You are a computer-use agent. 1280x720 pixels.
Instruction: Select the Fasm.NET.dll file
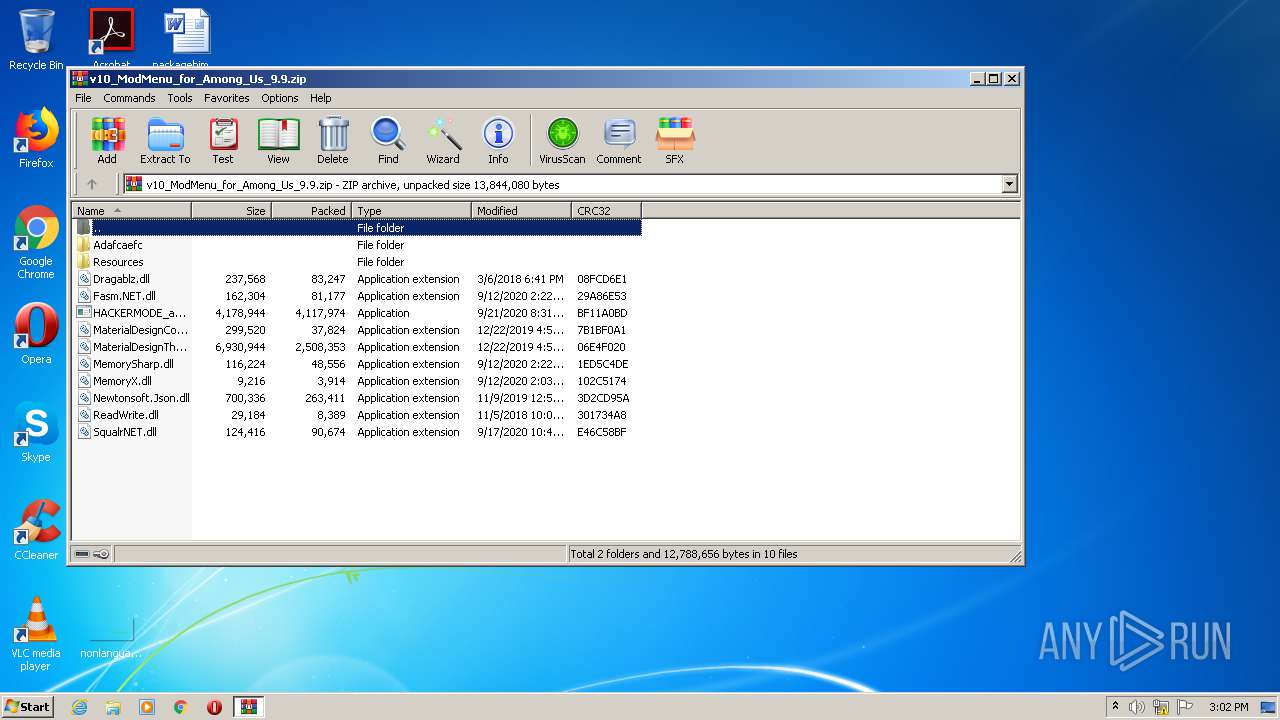124,296
